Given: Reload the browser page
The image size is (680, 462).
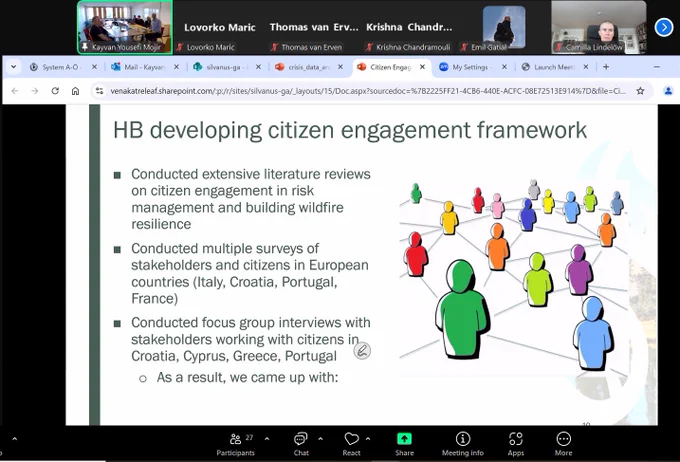Looking at the screenshot, I should 55,91.
